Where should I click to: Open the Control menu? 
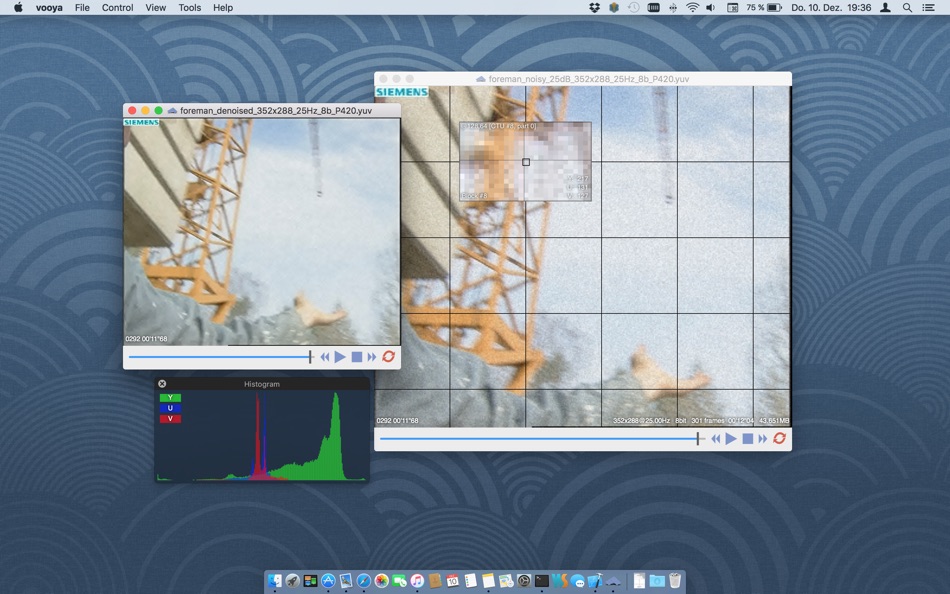(x=118, y=8)
